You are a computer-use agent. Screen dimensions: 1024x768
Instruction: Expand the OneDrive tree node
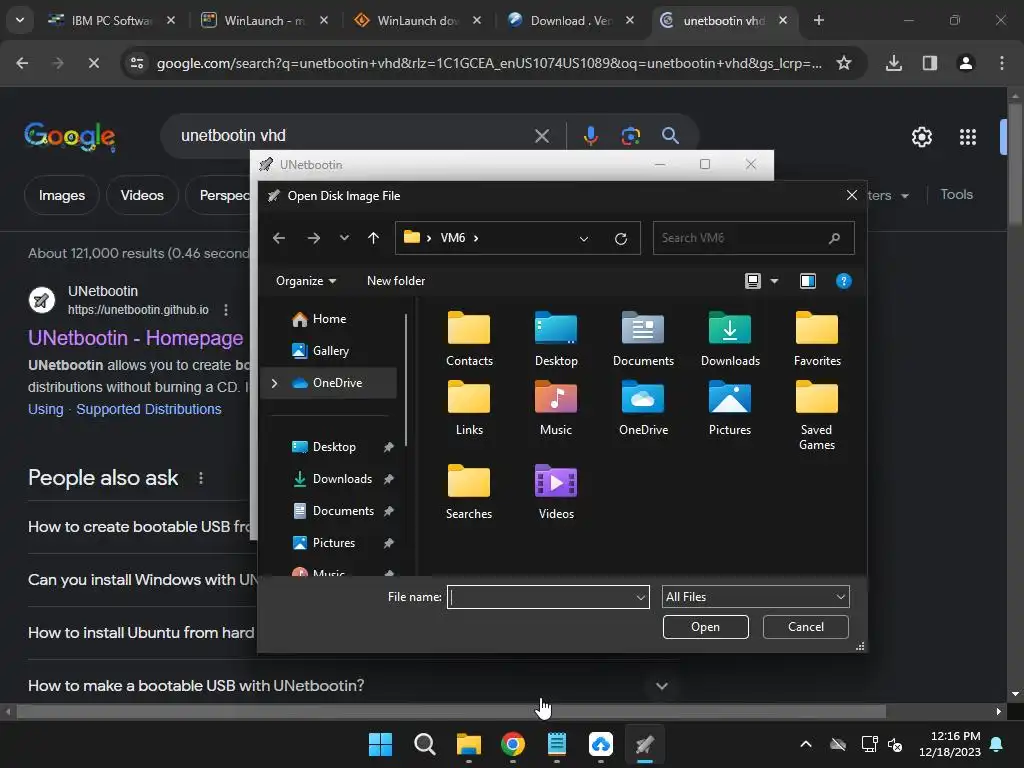[274, 383]
